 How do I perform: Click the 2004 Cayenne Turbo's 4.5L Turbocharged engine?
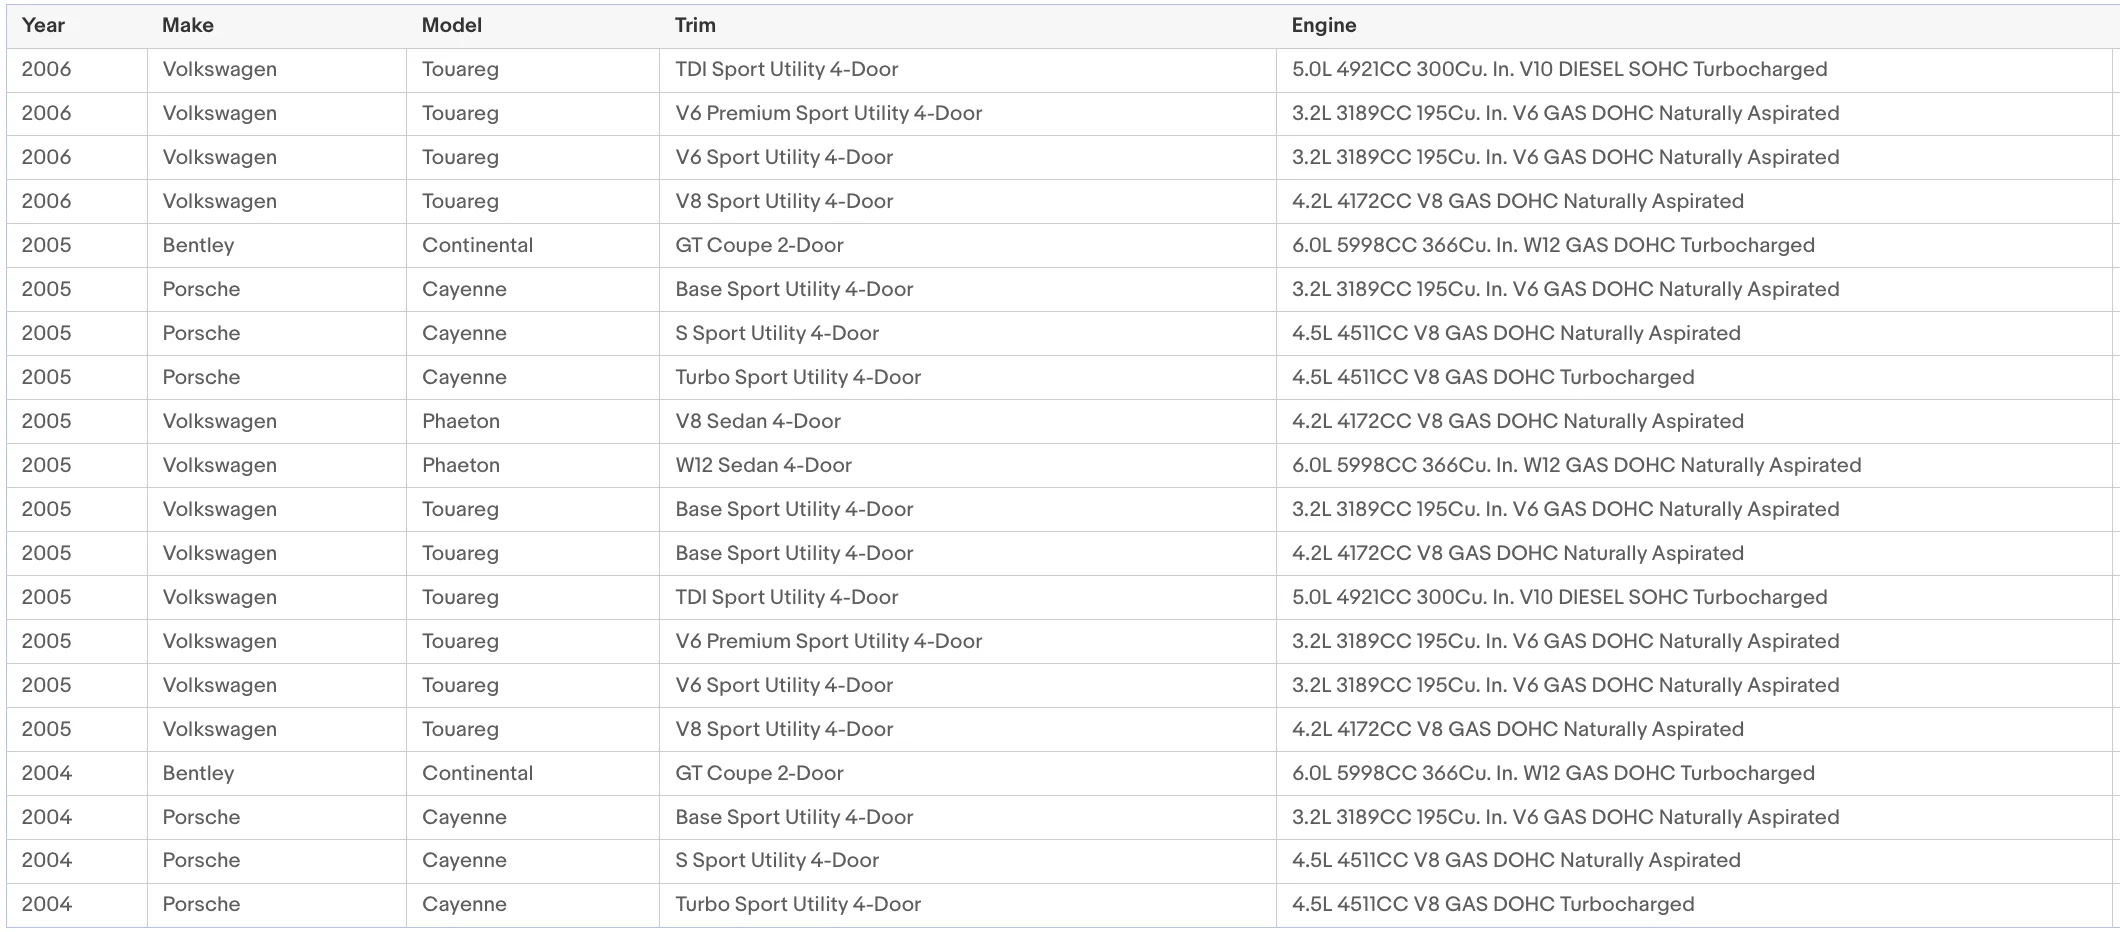pos(1493,904)
